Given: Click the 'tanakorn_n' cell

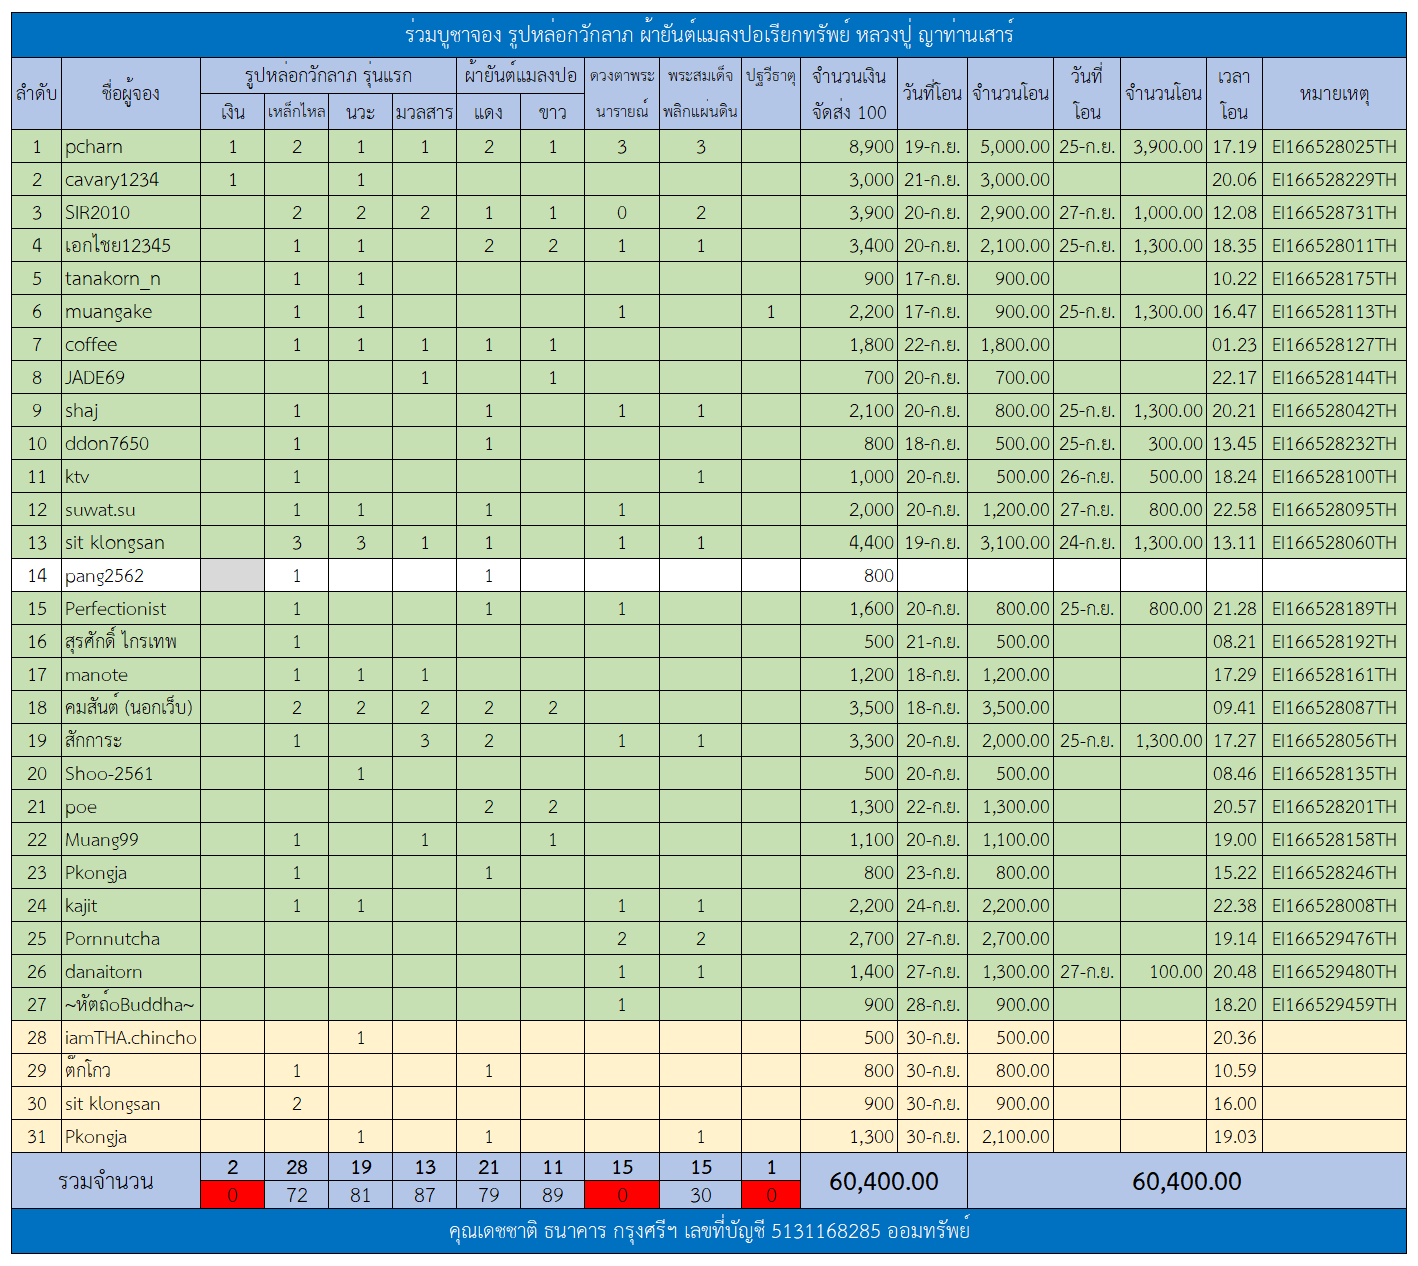Looking at the screenshot, I should [x=131, y=279].
